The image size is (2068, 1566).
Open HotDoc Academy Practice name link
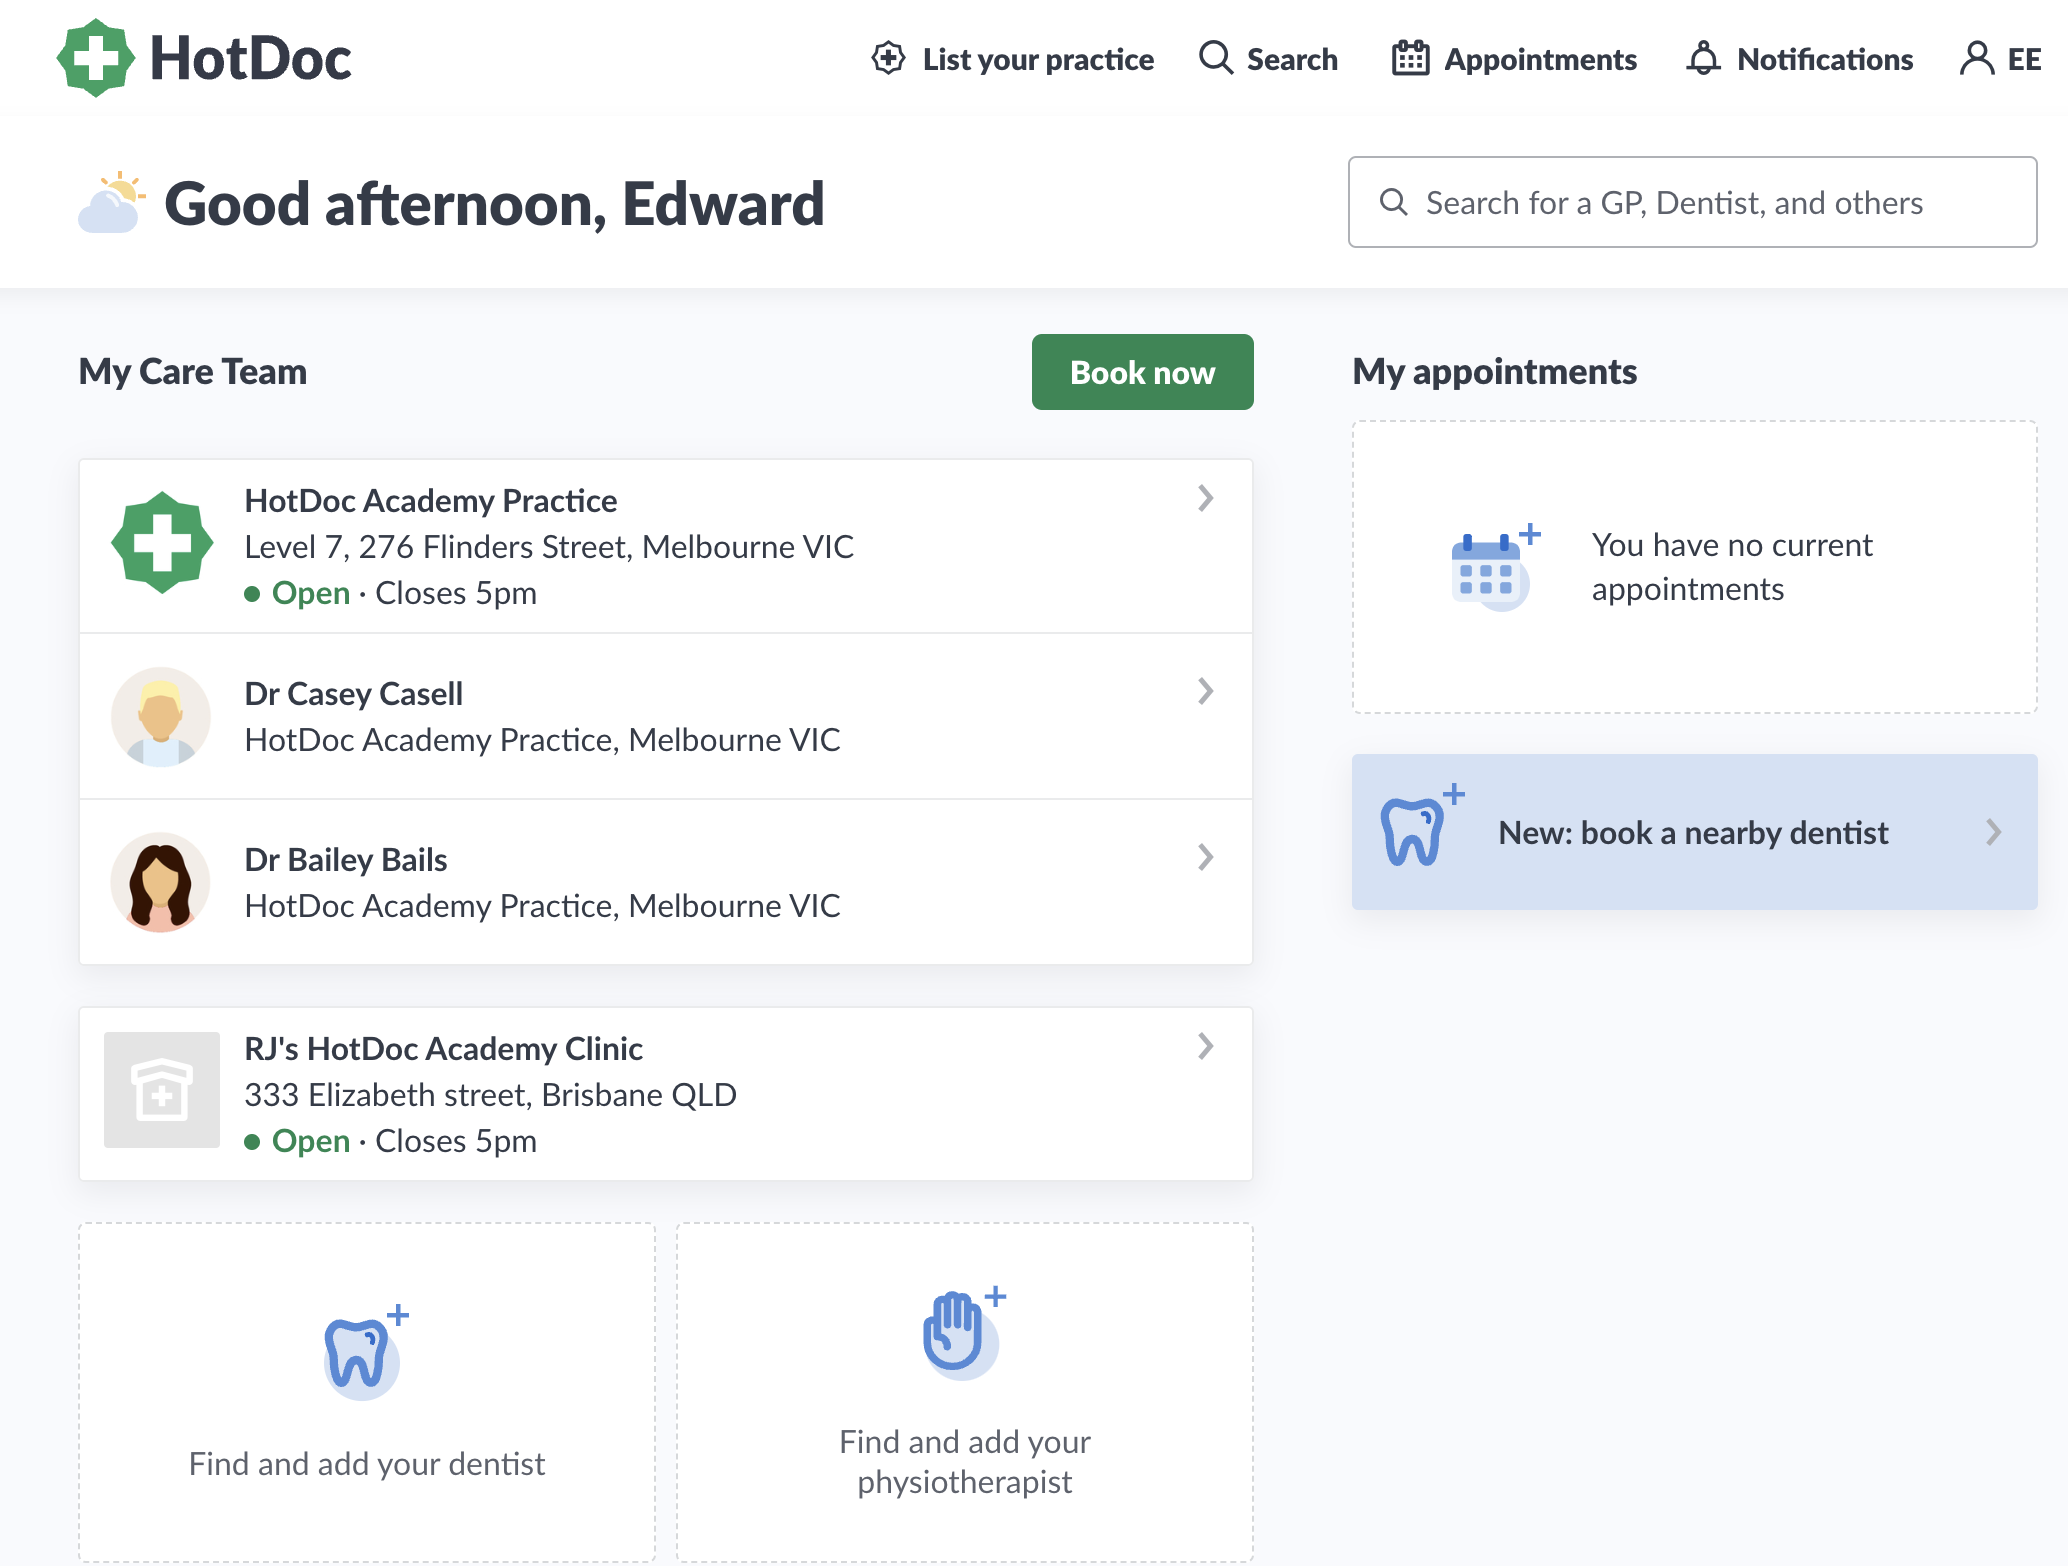[430, 500]
